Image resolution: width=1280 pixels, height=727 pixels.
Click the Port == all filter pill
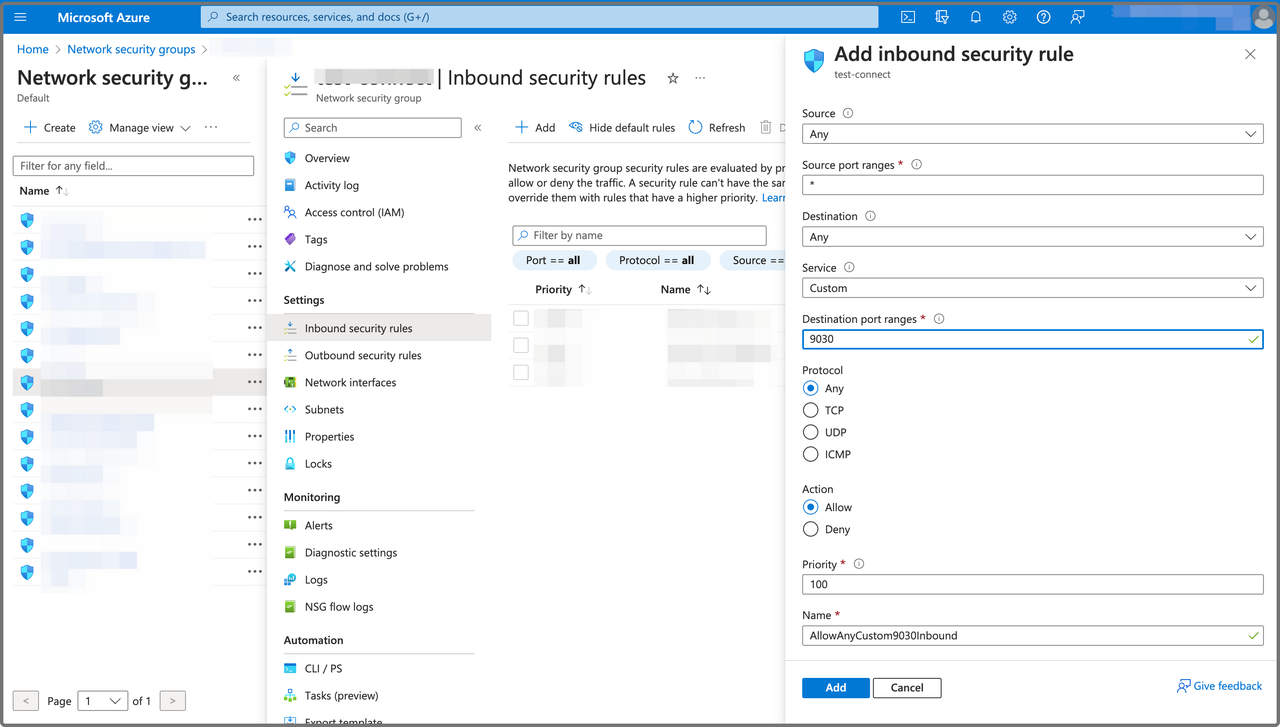[553, 260]
